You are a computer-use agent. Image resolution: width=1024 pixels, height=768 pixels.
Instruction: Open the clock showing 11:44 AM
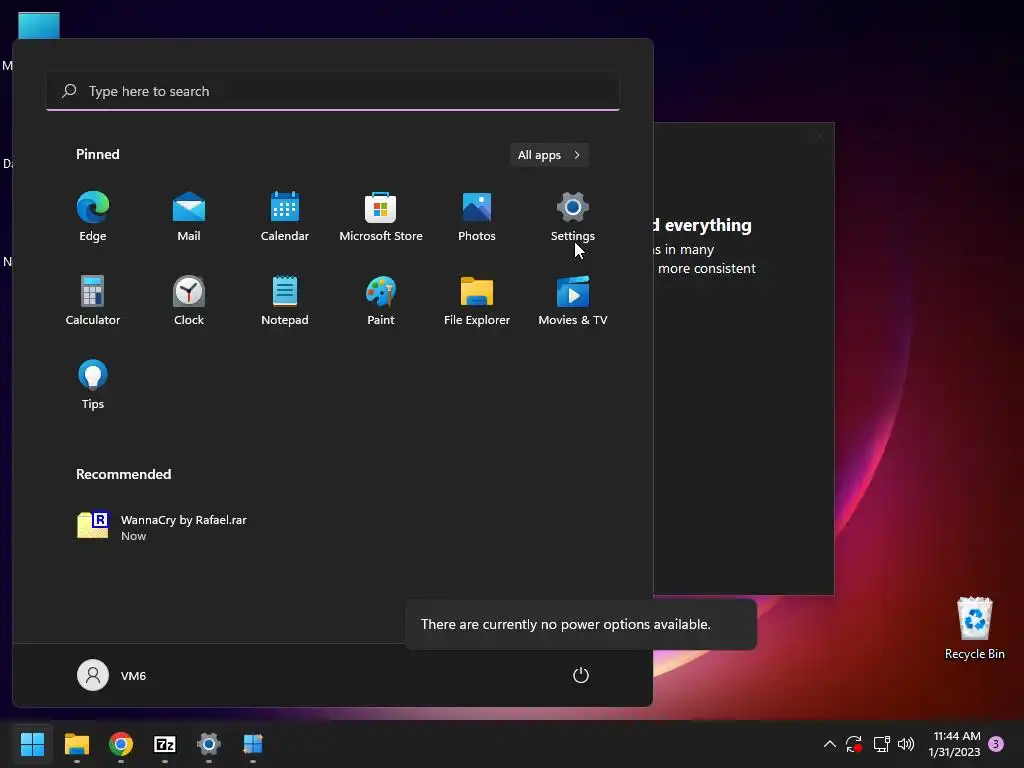(955, 744)
